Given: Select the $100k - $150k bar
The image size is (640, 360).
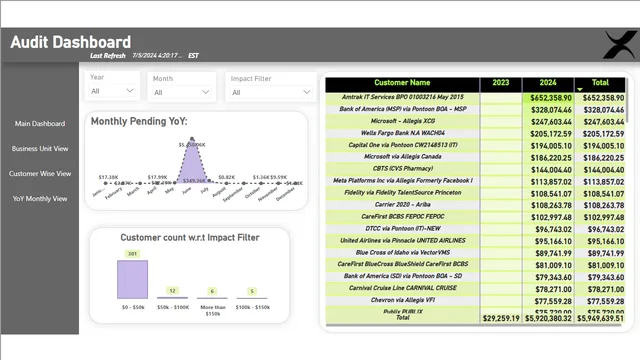Looking at the screenshot, I should pos(252,298).
